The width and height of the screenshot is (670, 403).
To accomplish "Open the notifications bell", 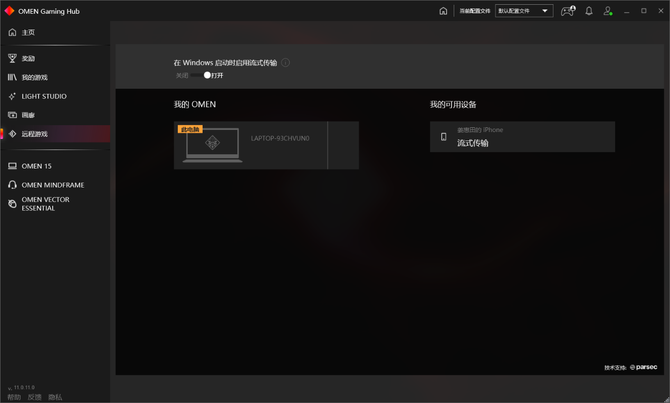I will (x=589, y=11).
